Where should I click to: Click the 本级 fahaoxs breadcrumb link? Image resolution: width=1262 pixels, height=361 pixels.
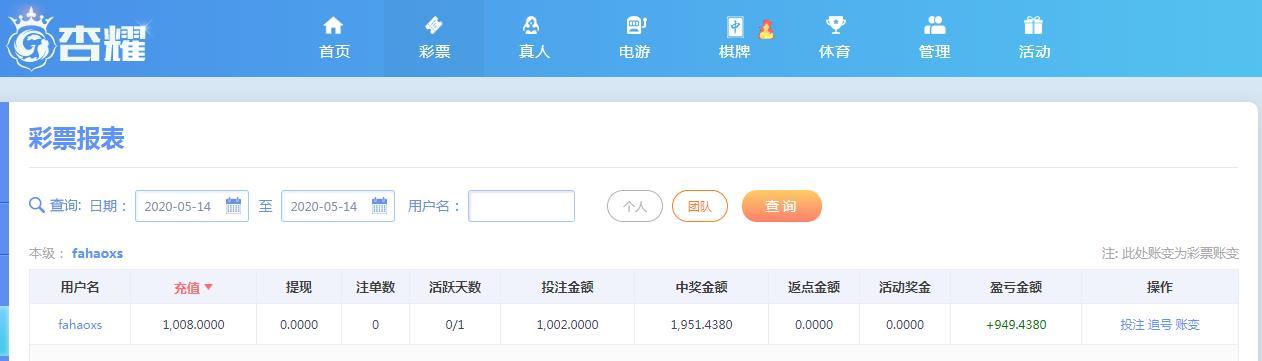(x=97, y=254)
